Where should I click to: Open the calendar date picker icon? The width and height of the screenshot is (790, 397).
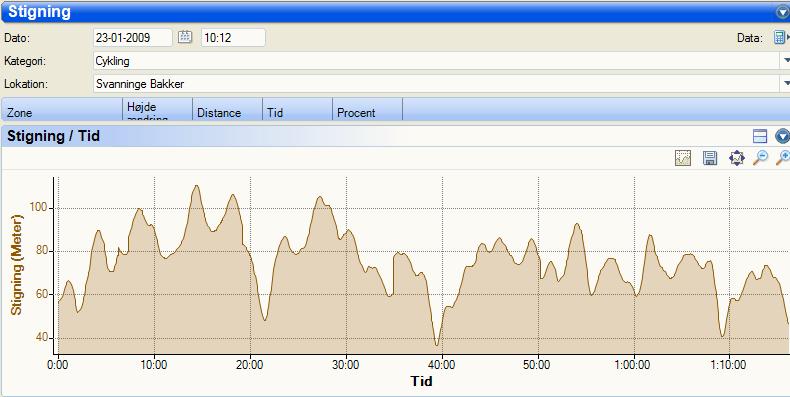point(185,37)
